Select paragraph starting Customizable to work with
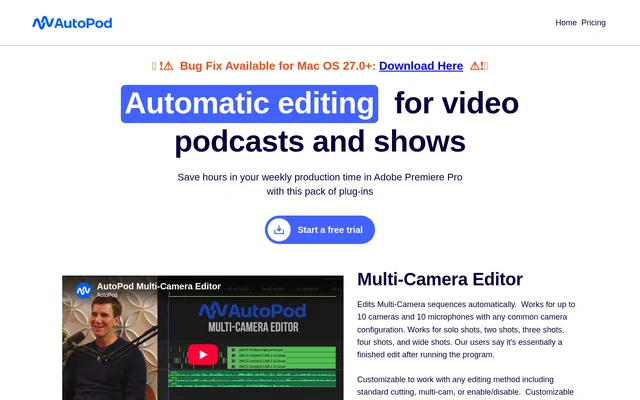The height and width of the screenshot is (400, 640). [x=466, y=386]
